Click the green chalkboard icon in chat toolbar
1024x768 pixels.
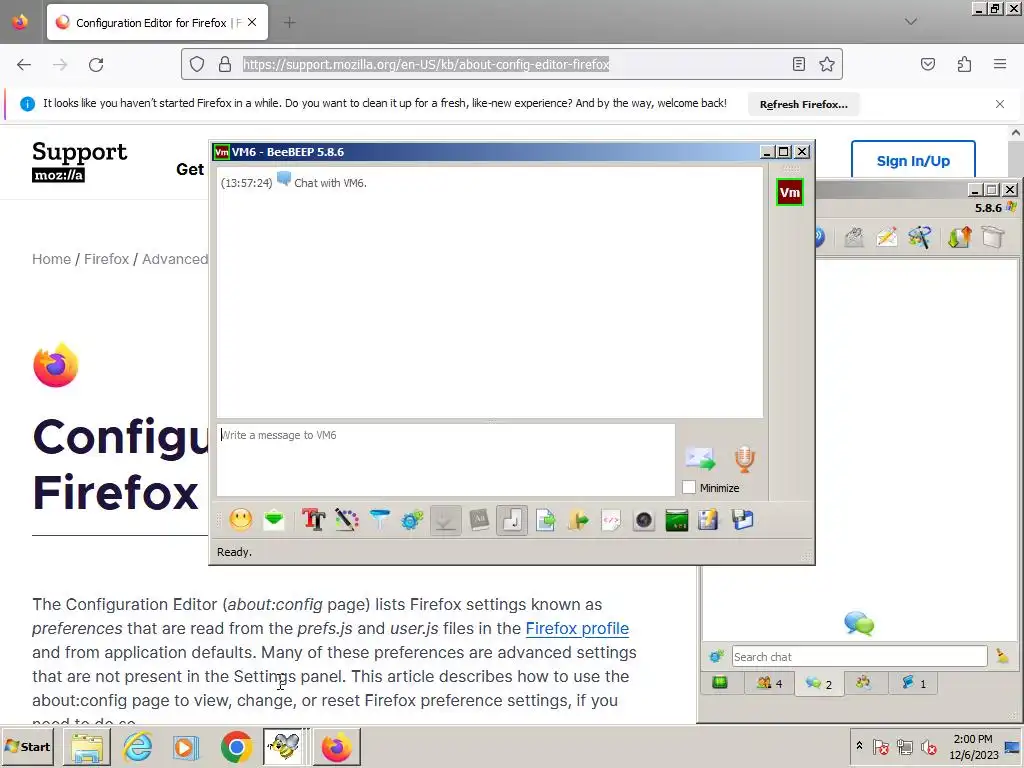click(677, 520)
